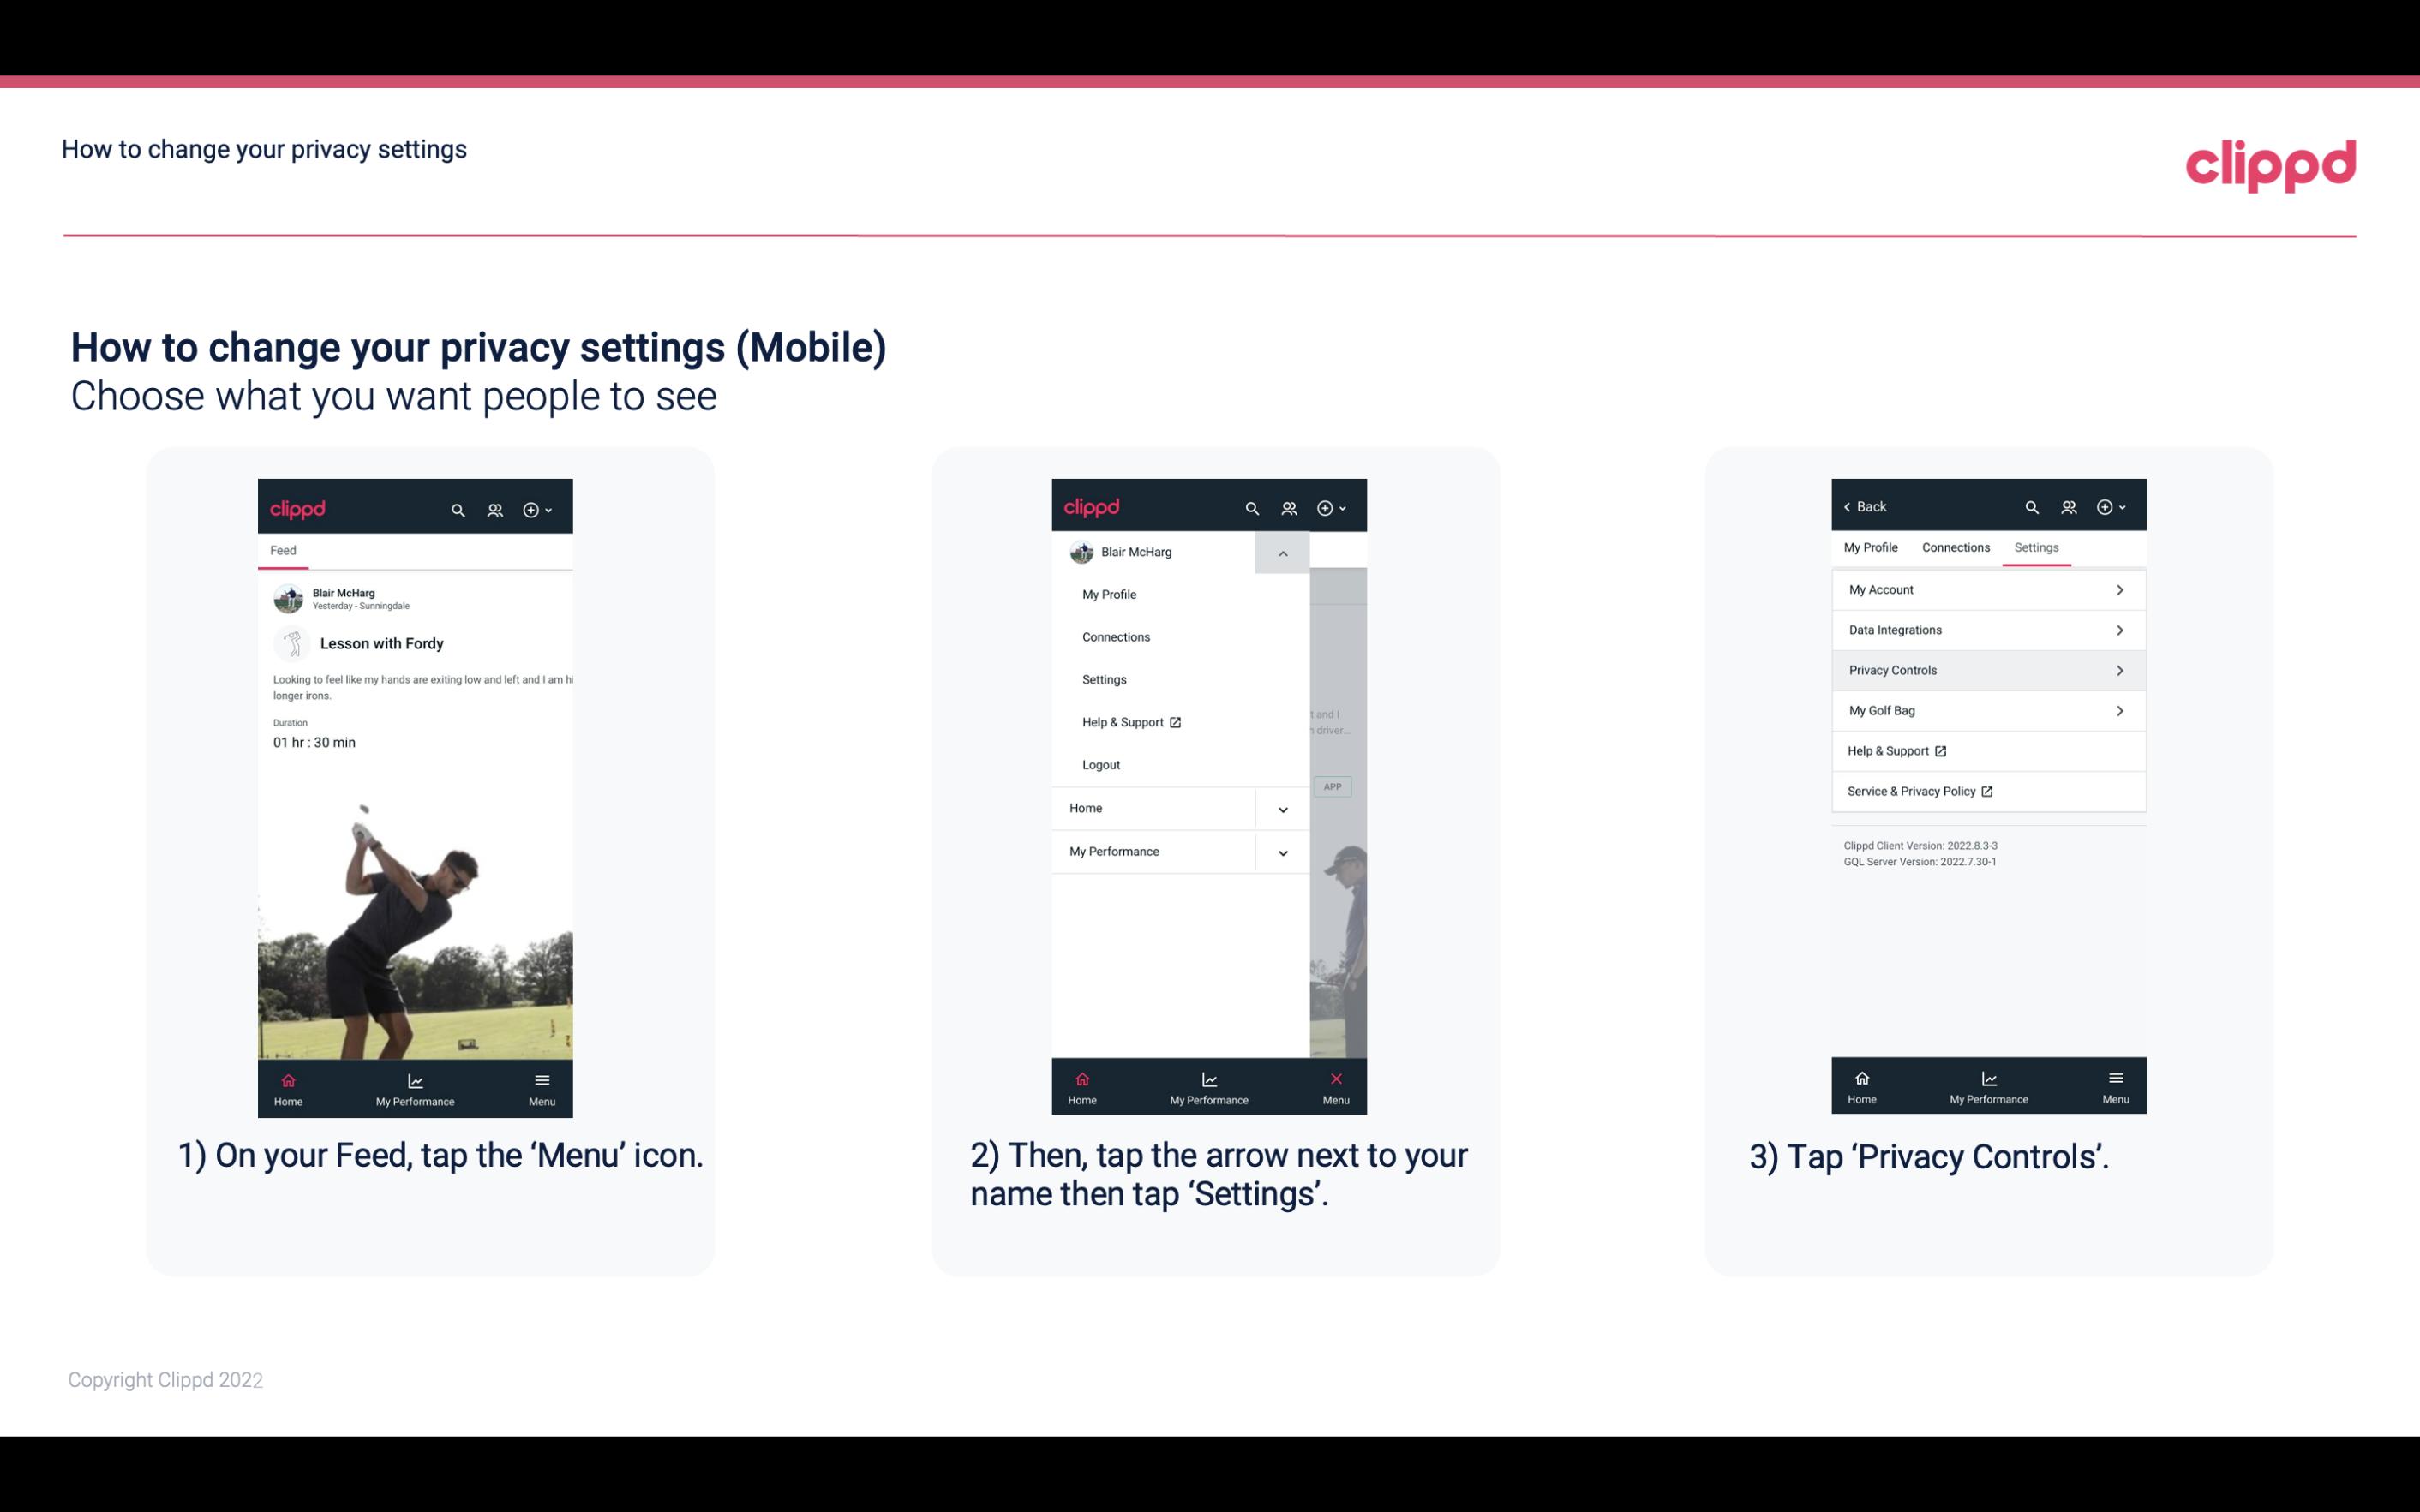Select the Privacy Controls menu item

(1986, 669)
